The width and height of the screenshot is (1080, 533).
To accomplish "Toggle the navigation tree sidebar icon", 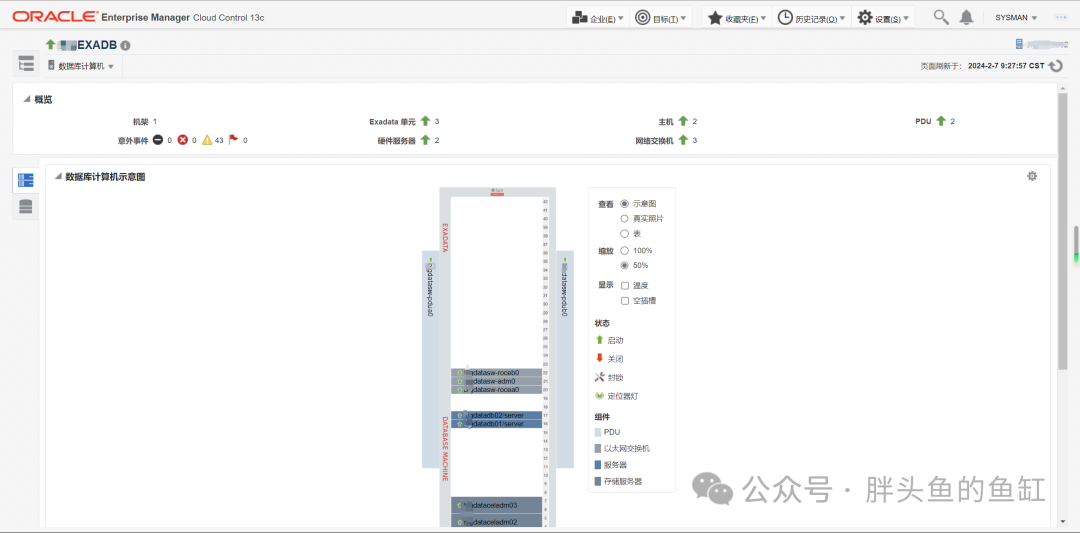I will click(26, 64).
